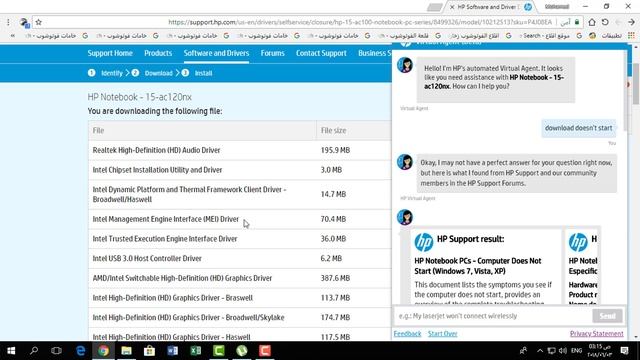
Task: Click the Realtek High-Definition Audio Driver row
Action: (240, 150)
